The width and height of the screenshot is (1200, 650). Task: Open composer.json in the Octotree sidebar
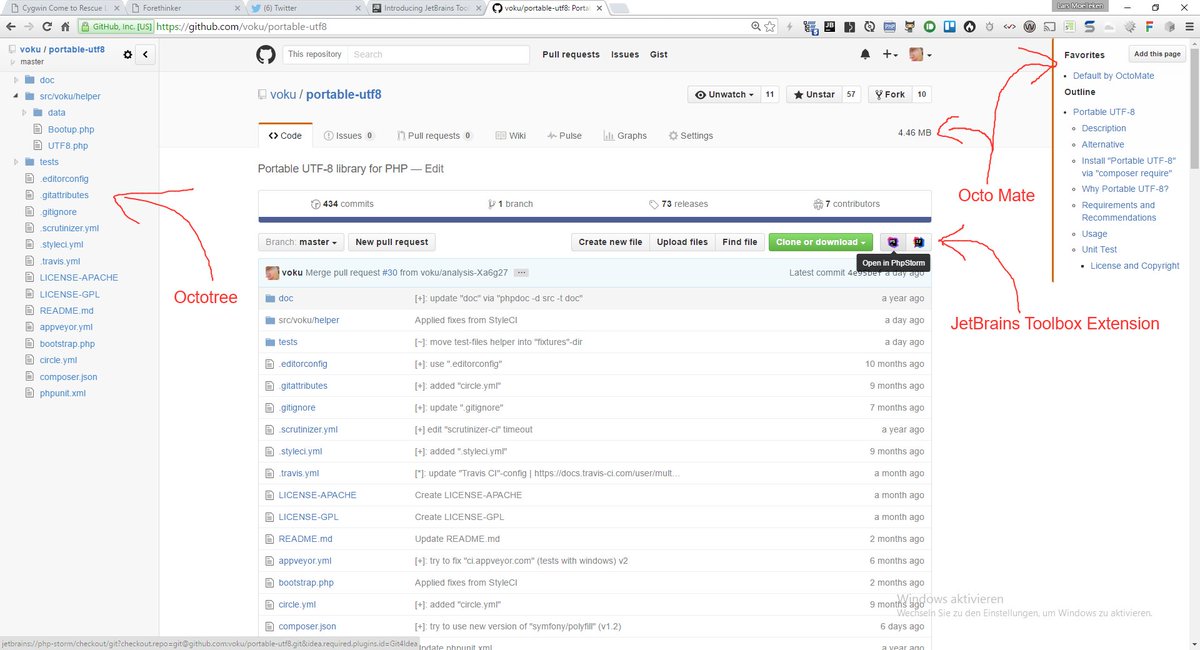pos(69,377)
